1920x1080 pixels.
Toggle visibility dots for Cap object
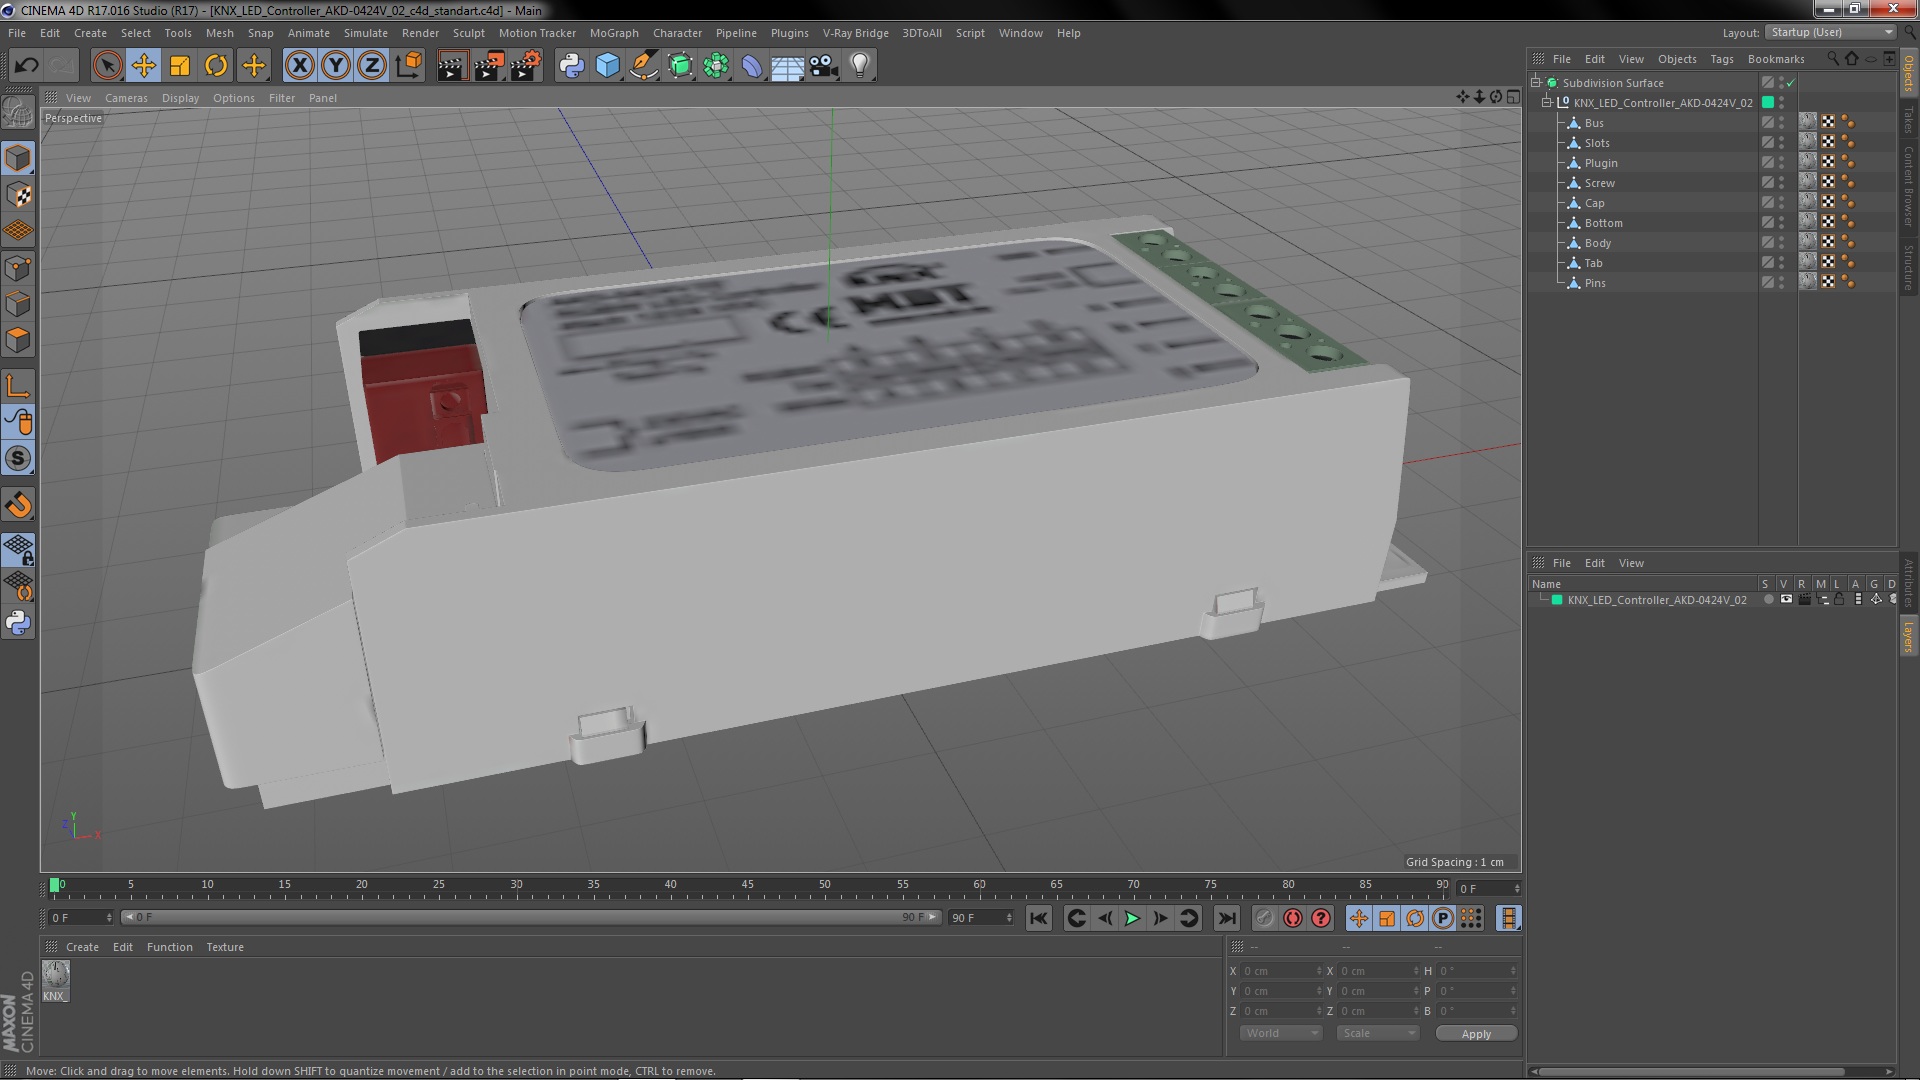(1781, 202)
